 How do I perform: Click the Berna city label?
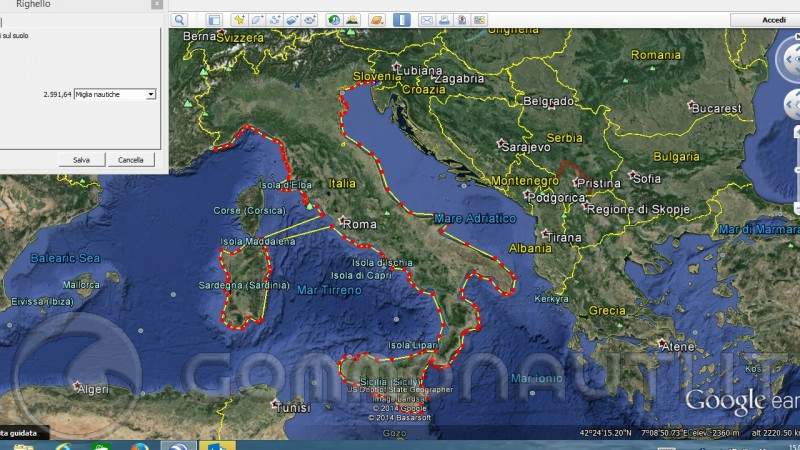pos(199,36)
